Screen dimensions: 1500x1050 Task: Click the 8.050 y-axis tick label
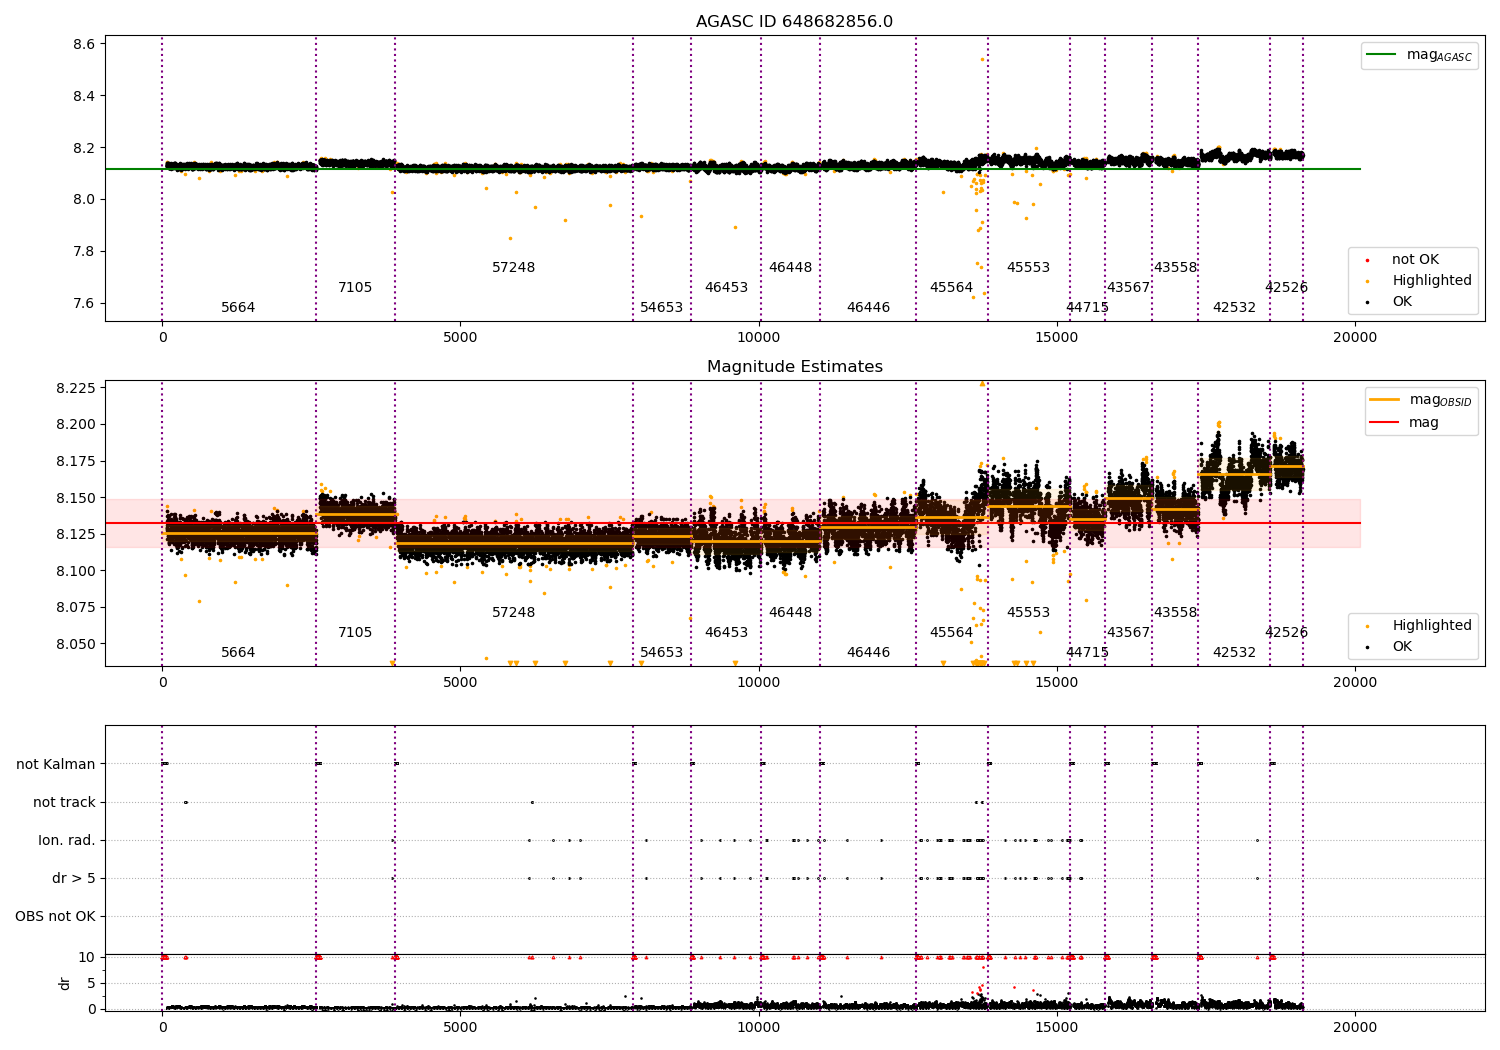click(x=77, y=645)
